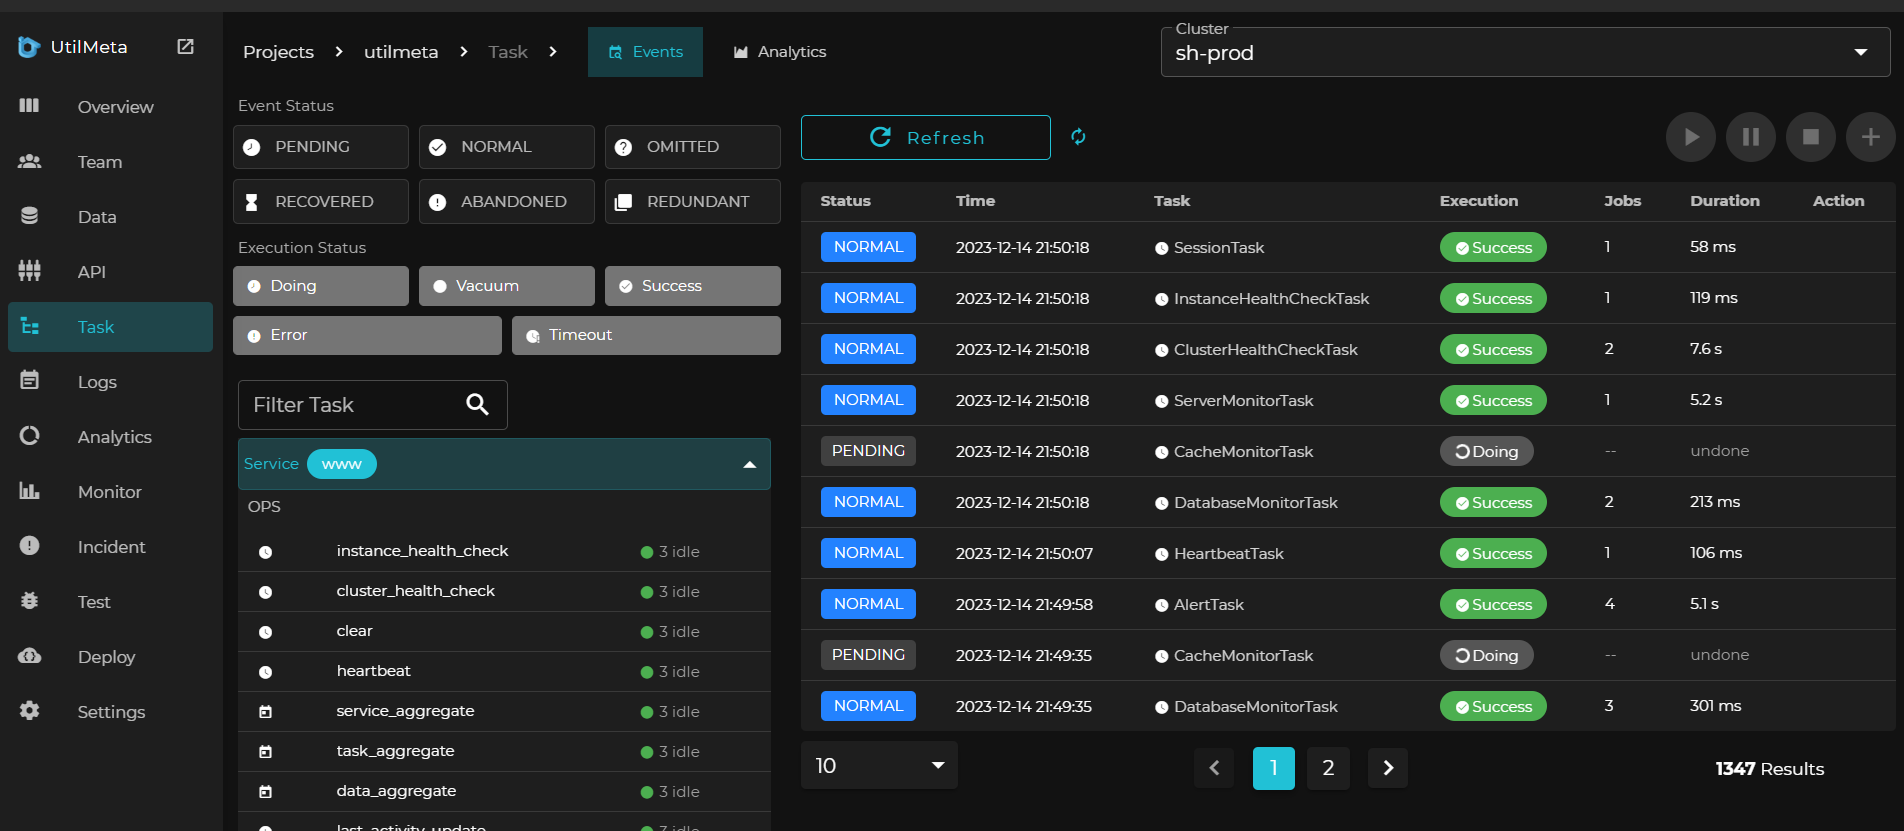The image size is (1904, 831).
Task: Open UtilMeta external link icon
Action: pos(185,46)
